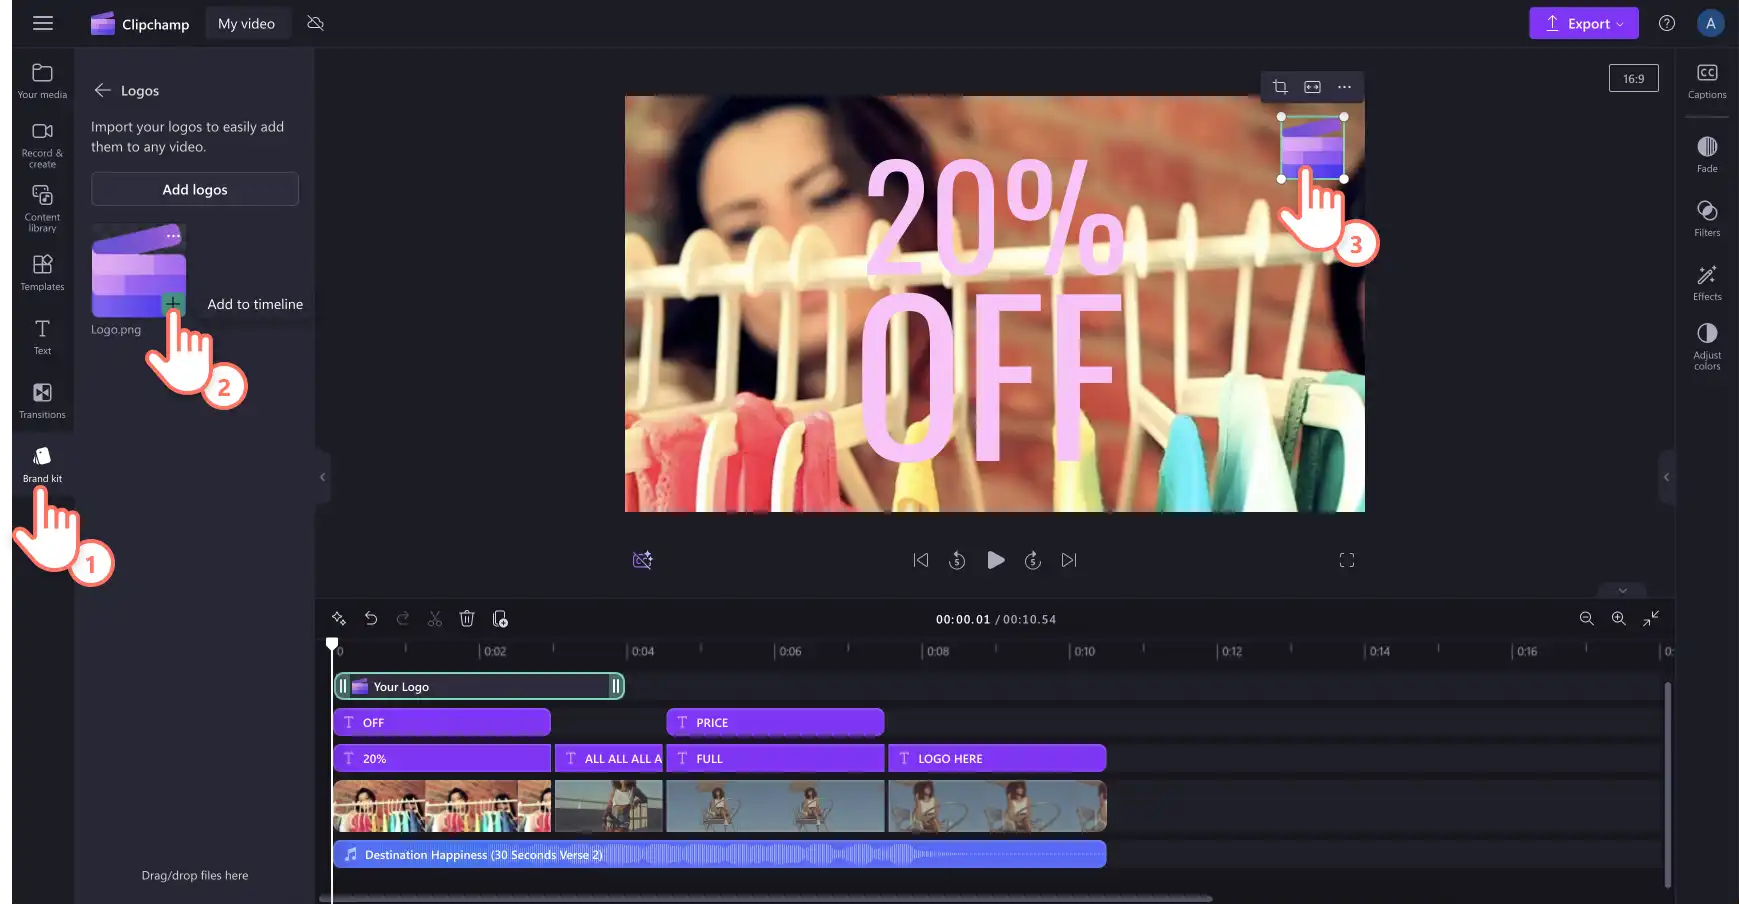Open the Captions panel
Viewport: 1739px width, 904px height.
point(1707,81)
